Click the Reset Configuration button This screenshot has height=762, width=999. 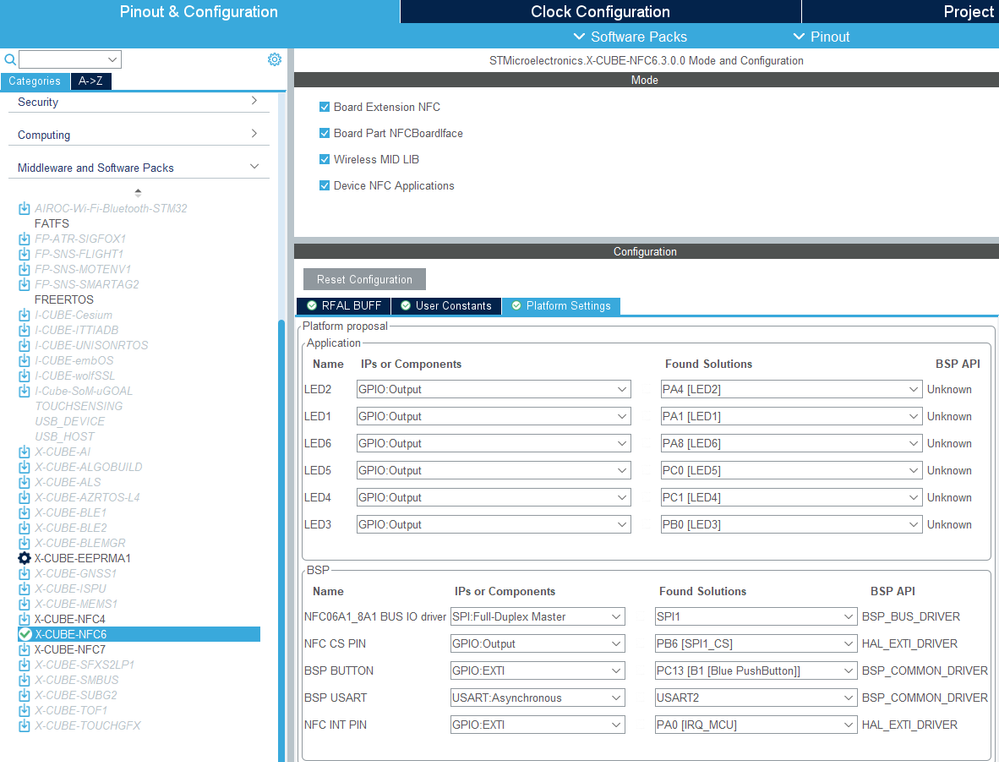(x=364, y=279)
